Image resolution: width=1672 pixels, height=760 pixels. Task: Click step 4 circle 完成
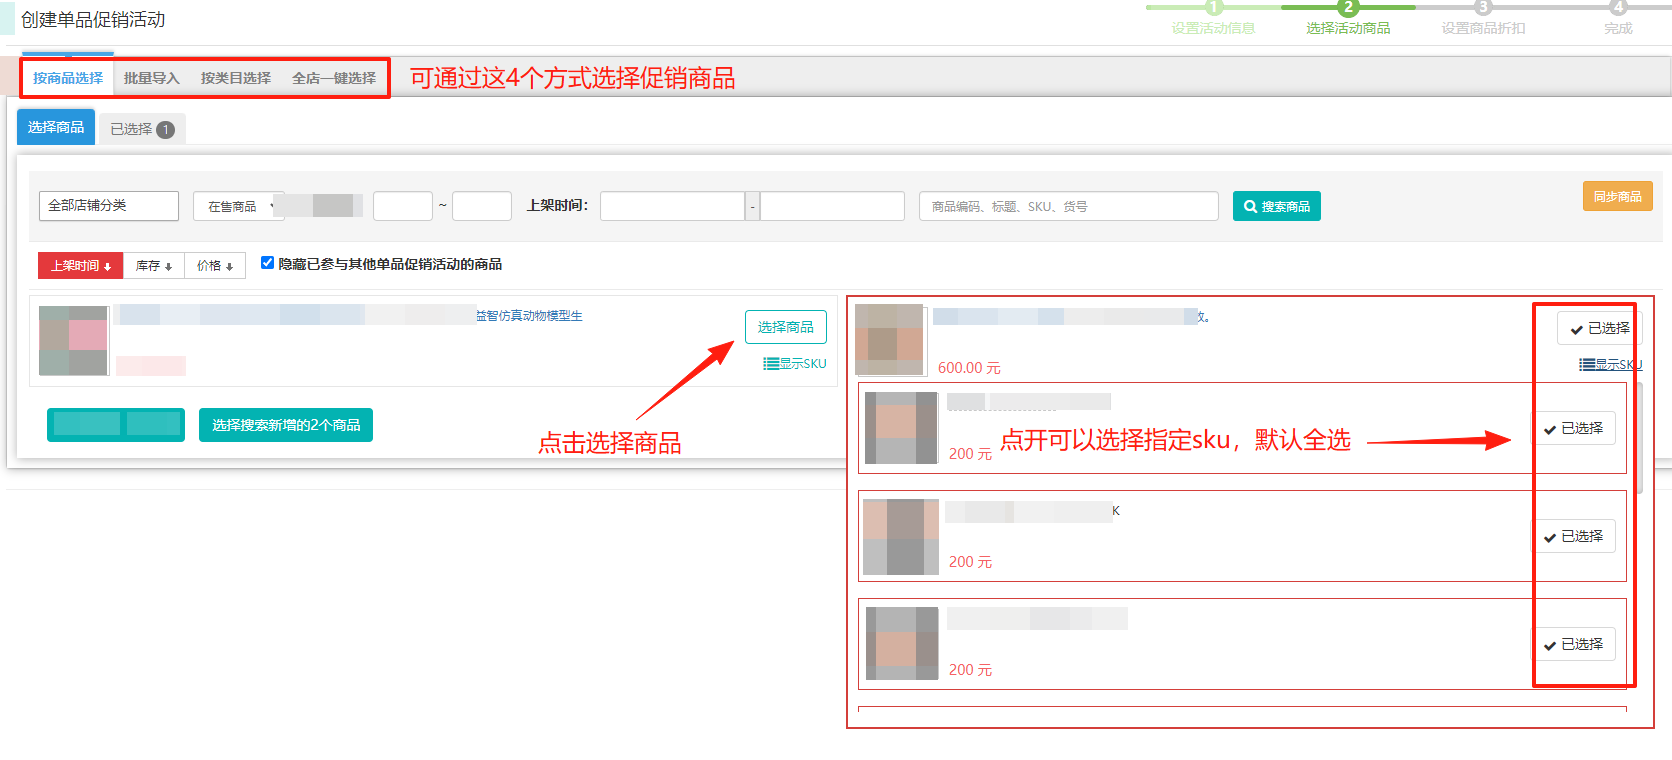[x=1618, y=8]
